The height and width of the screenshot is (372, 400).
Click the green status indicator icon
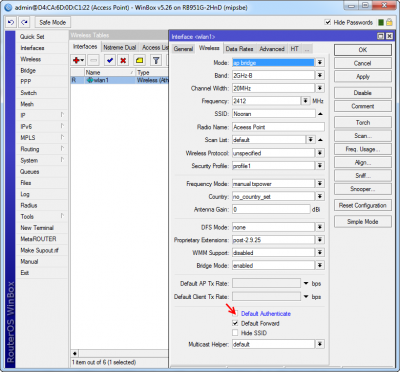point(381,22)
